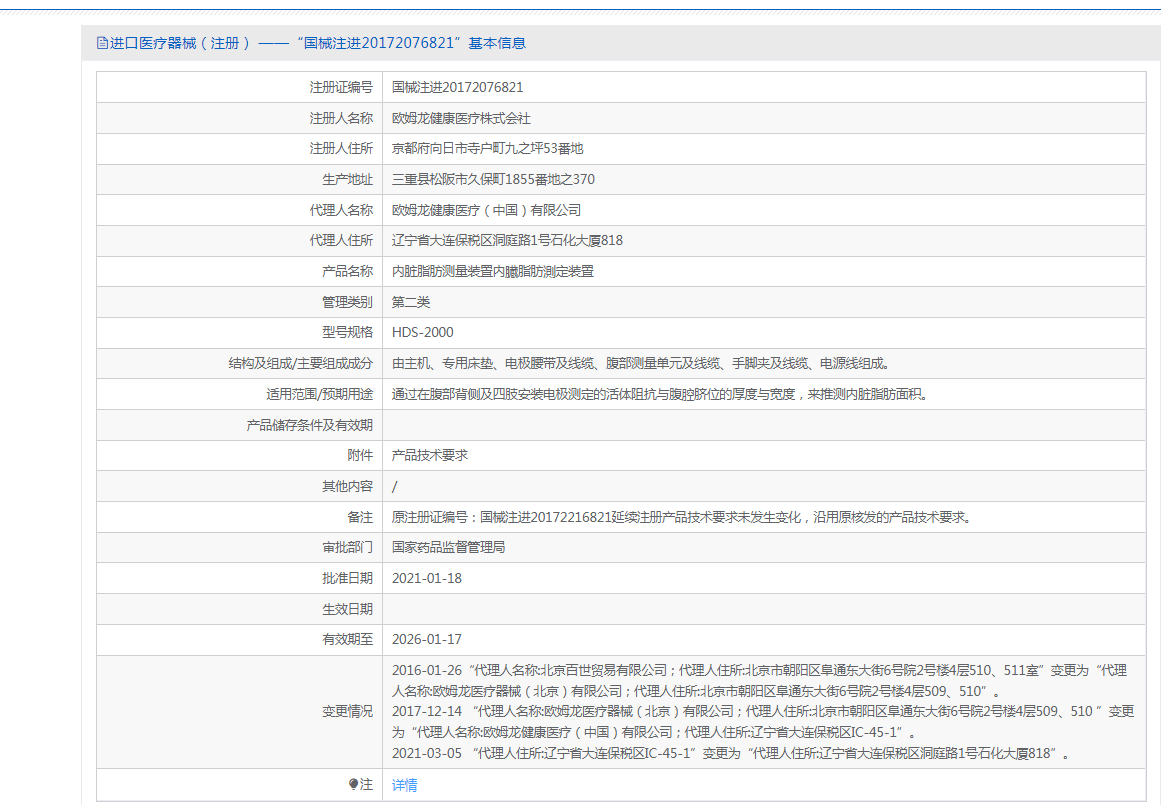The image size is (1161, 805).
Task: Open the 详情 link
Action: (405, 785)
